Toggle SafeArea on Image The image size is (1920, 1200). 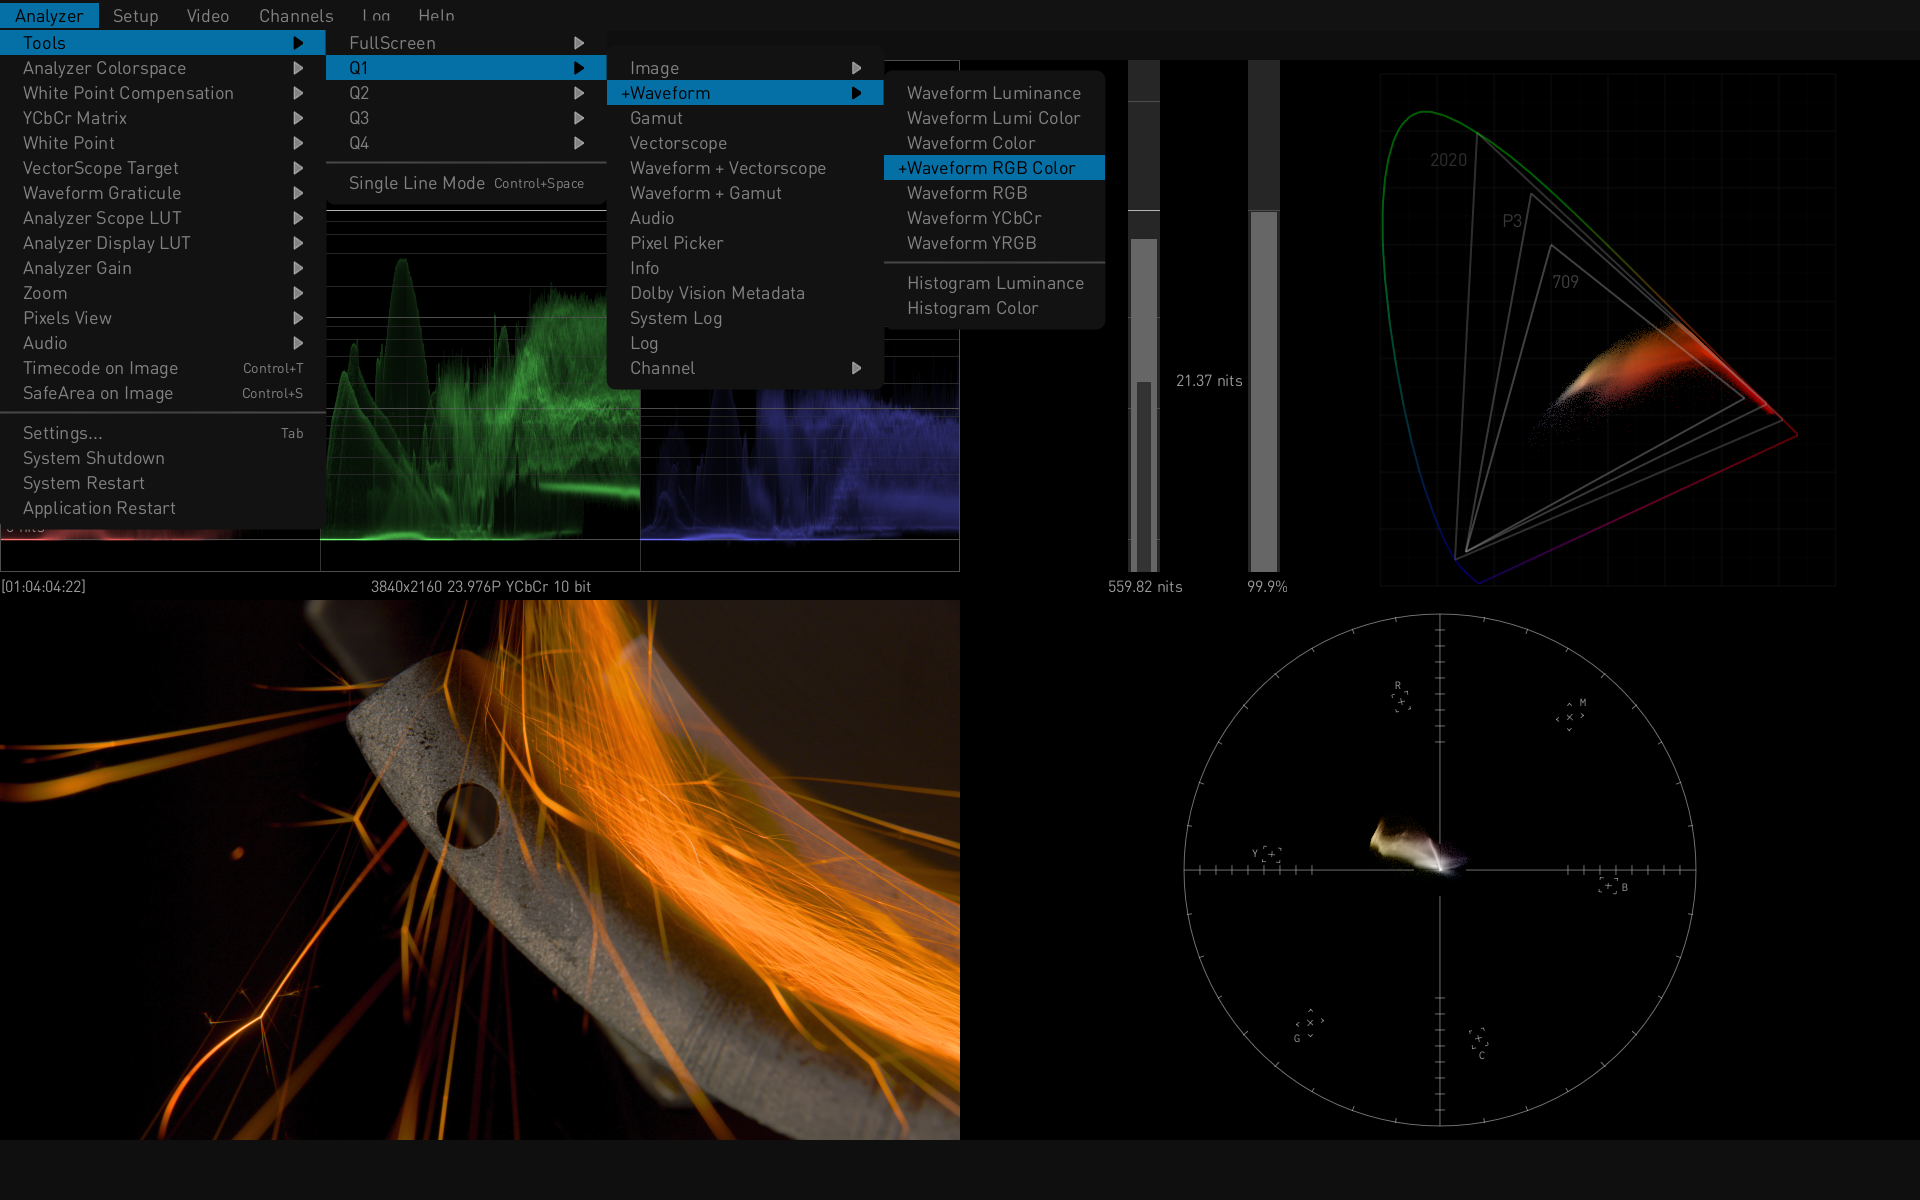point(98,393)
